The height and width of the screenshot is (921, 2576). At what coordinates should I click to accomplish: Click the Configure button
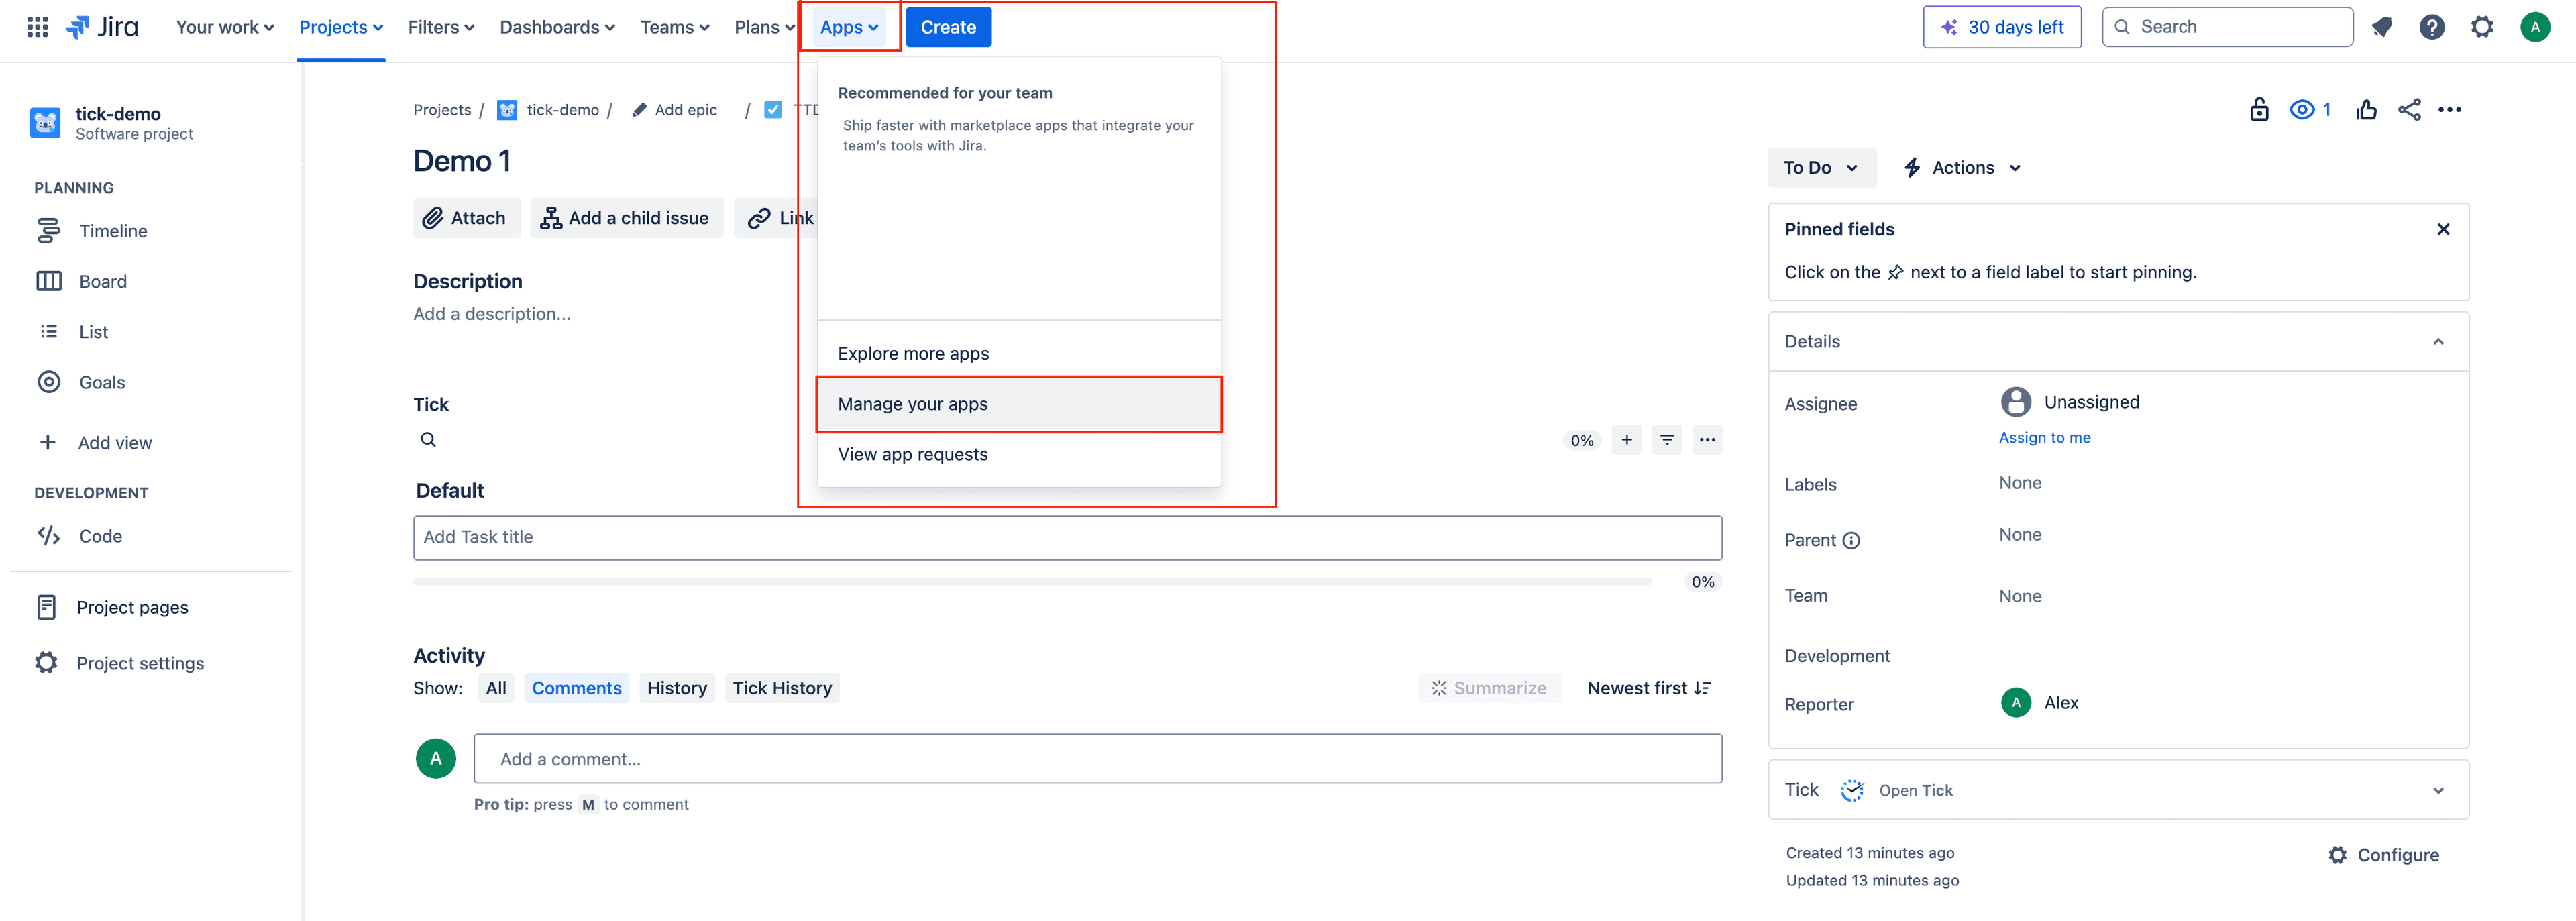pyautogui.click(x=2383, y=855)
